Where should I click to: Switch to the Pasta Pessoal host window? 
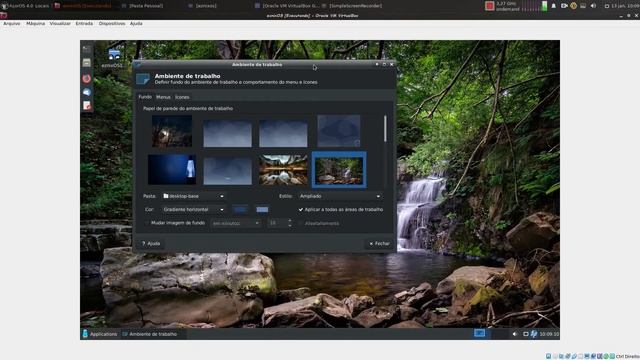pyautogui.click(x=143, y=6)
